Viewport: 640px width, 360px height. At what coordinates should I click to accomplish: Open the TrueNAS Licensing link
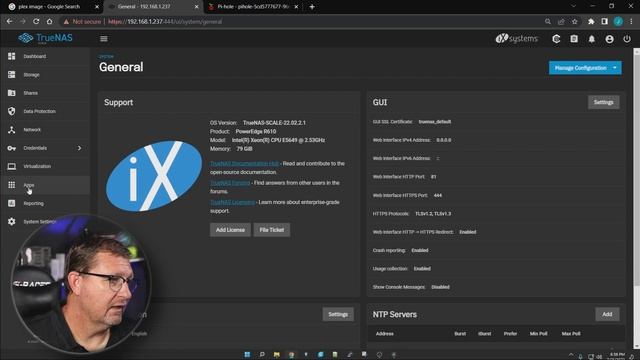pos(232,202)
